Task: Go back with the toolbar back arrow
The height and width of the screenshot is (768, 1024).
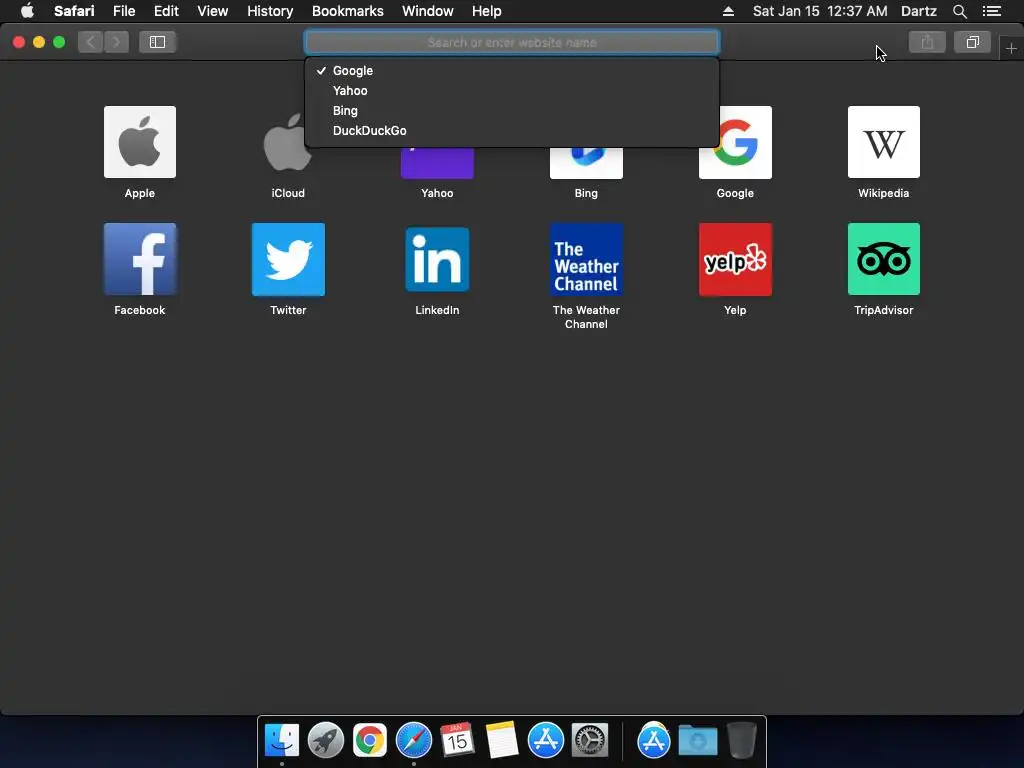Action: click(x=91, y=42)
